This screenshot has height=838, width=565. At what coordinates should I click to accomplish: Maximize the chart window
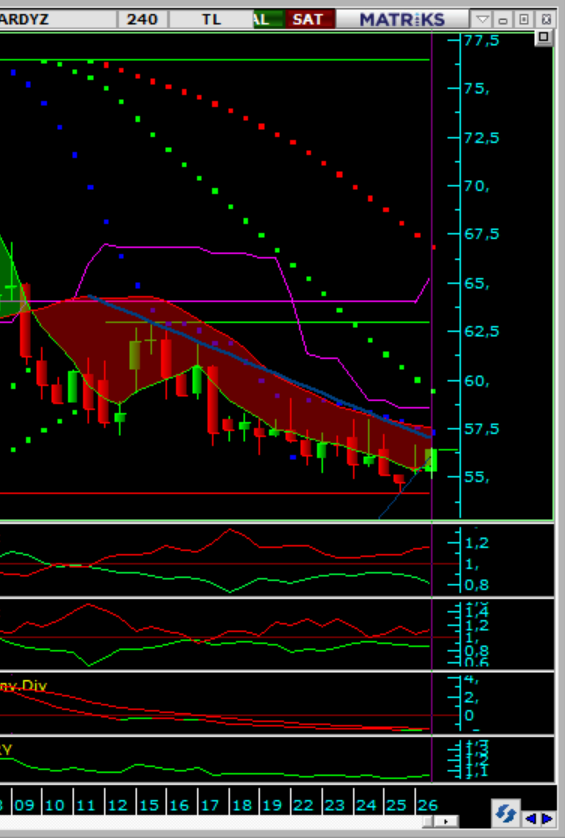click(x=524, y=20)
